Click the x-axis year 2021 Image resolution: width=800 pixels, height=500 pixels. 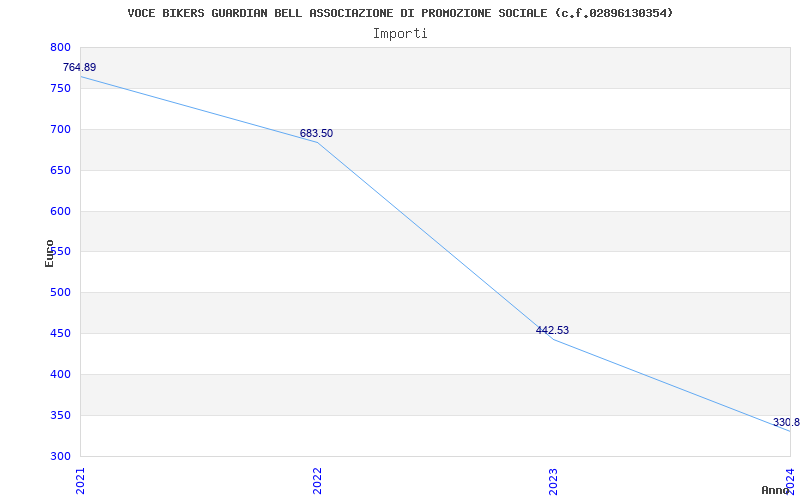(x=80, y=481)
